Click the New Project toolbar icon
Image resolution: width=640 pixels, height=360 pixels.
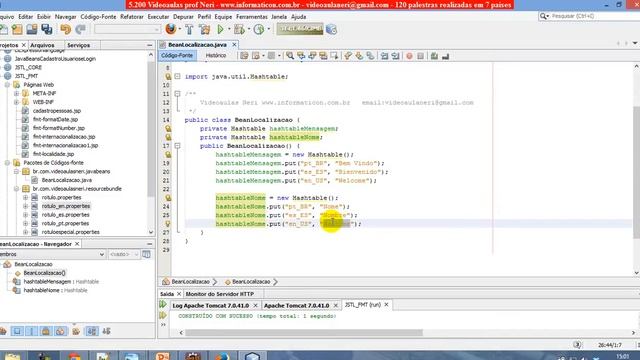click(17, 29)
